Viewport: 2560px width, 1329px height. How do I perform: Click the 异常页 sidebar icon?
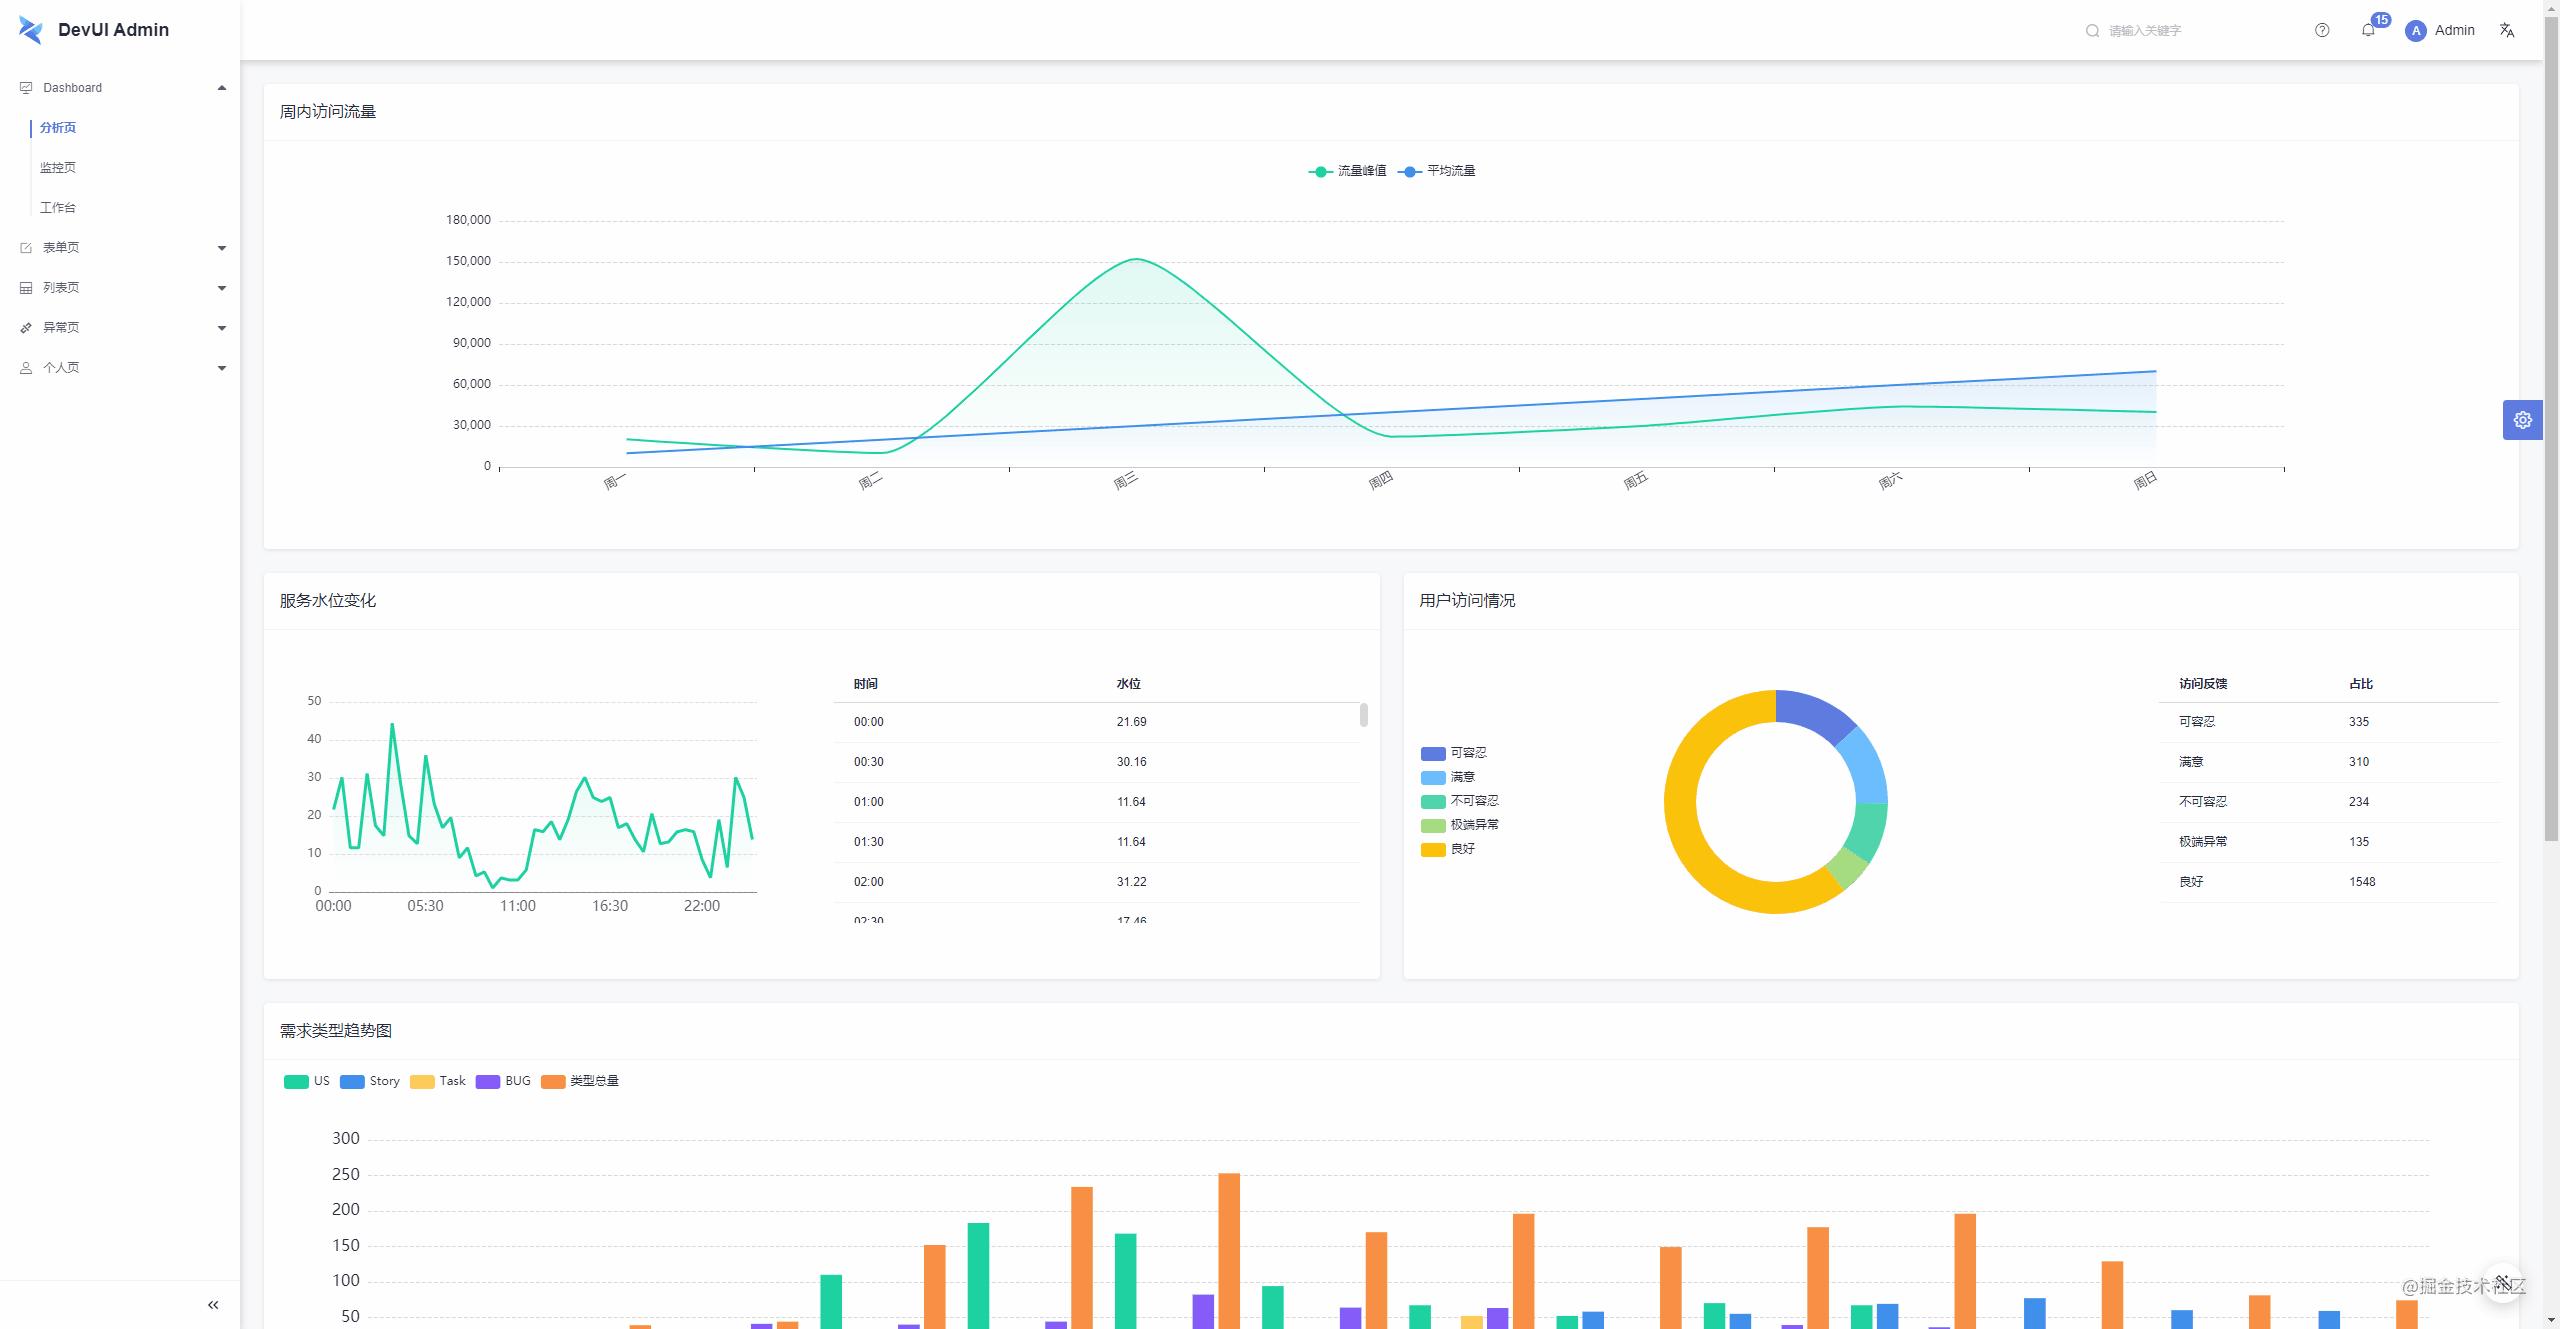point(26,328)
